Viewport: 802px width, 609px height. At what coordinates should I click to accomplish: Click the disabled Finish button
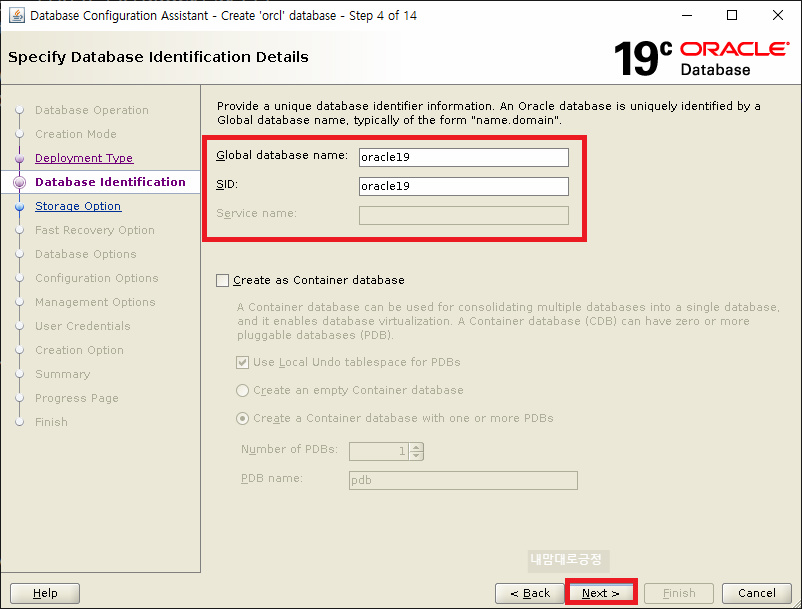coord(679,593)
